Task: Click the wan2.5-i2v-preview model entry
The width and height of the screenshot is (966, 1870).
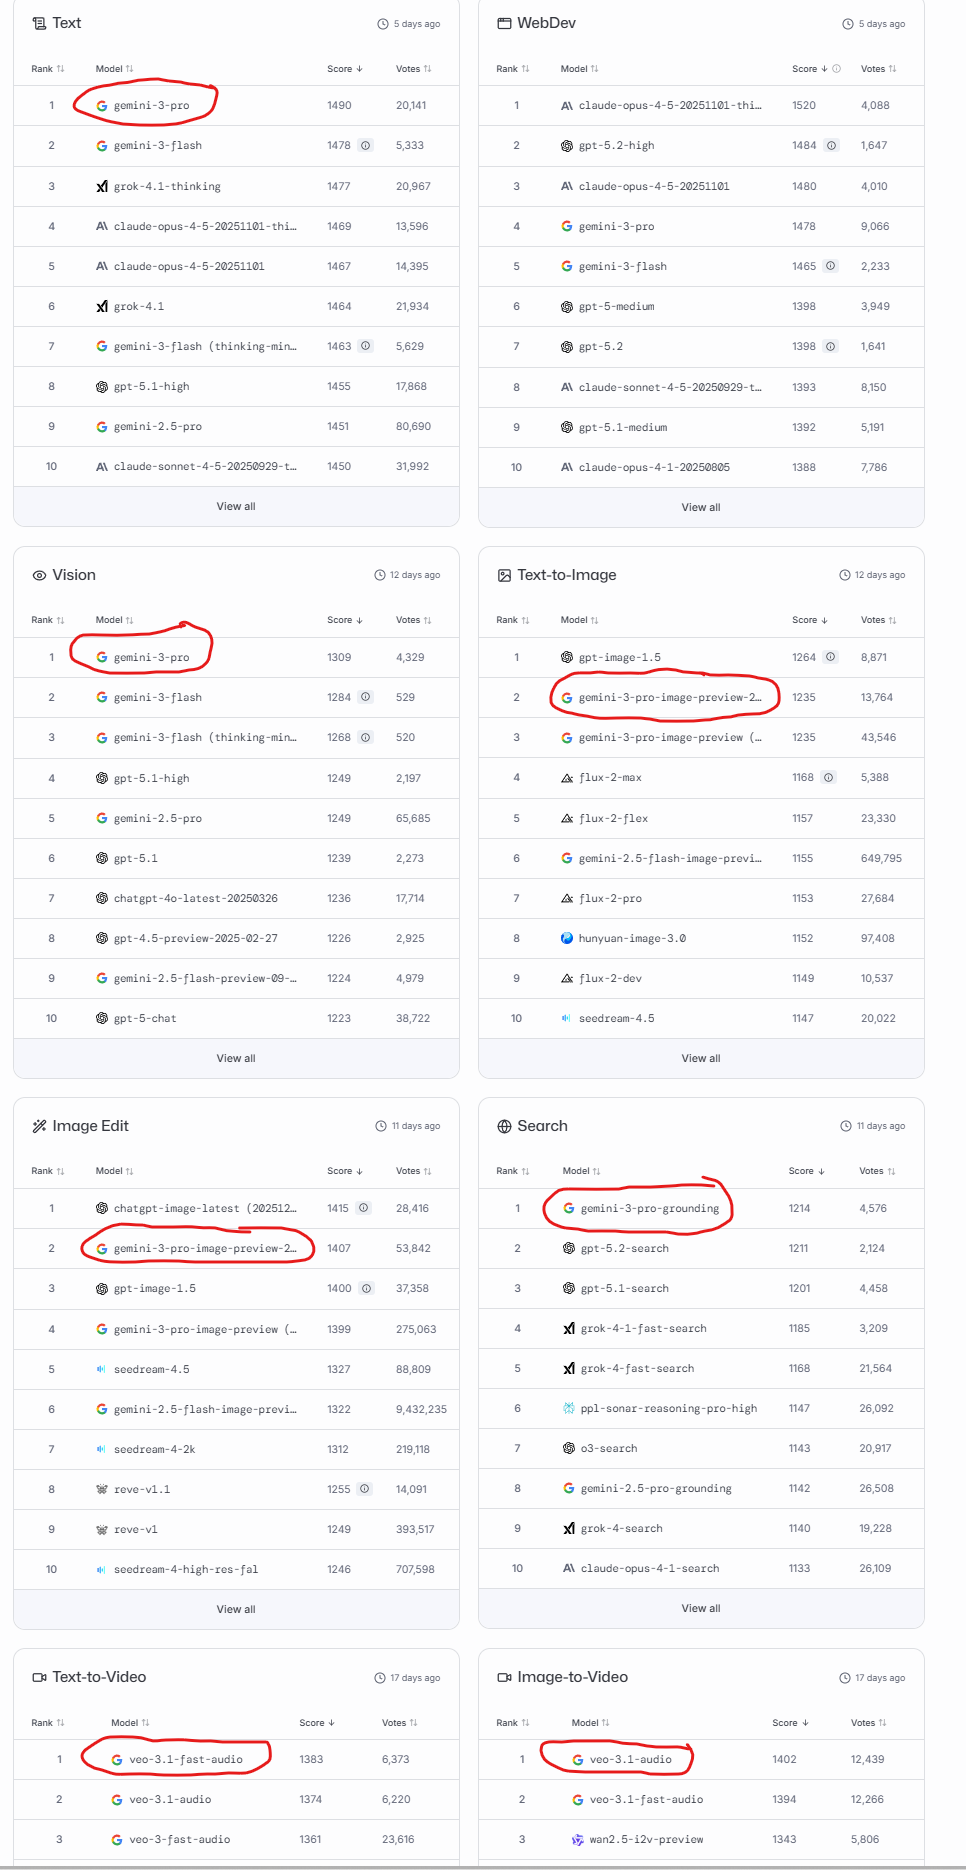Action: pos(646,1839)
